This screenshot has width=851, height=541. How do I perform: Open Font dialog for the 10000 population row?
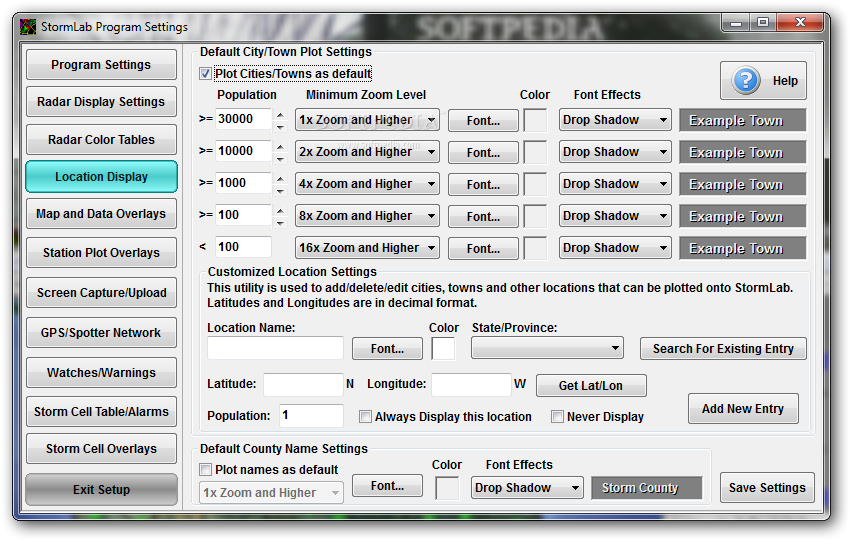[483, 152]
